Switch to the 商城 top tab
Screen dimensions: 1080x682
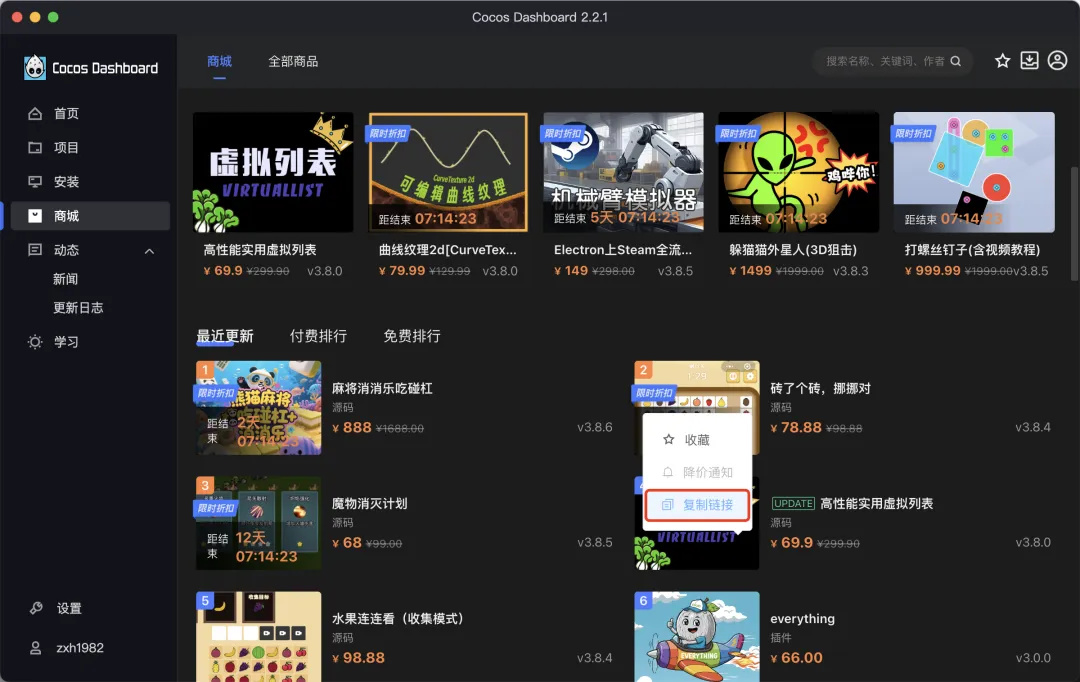(x=220, y=61)
